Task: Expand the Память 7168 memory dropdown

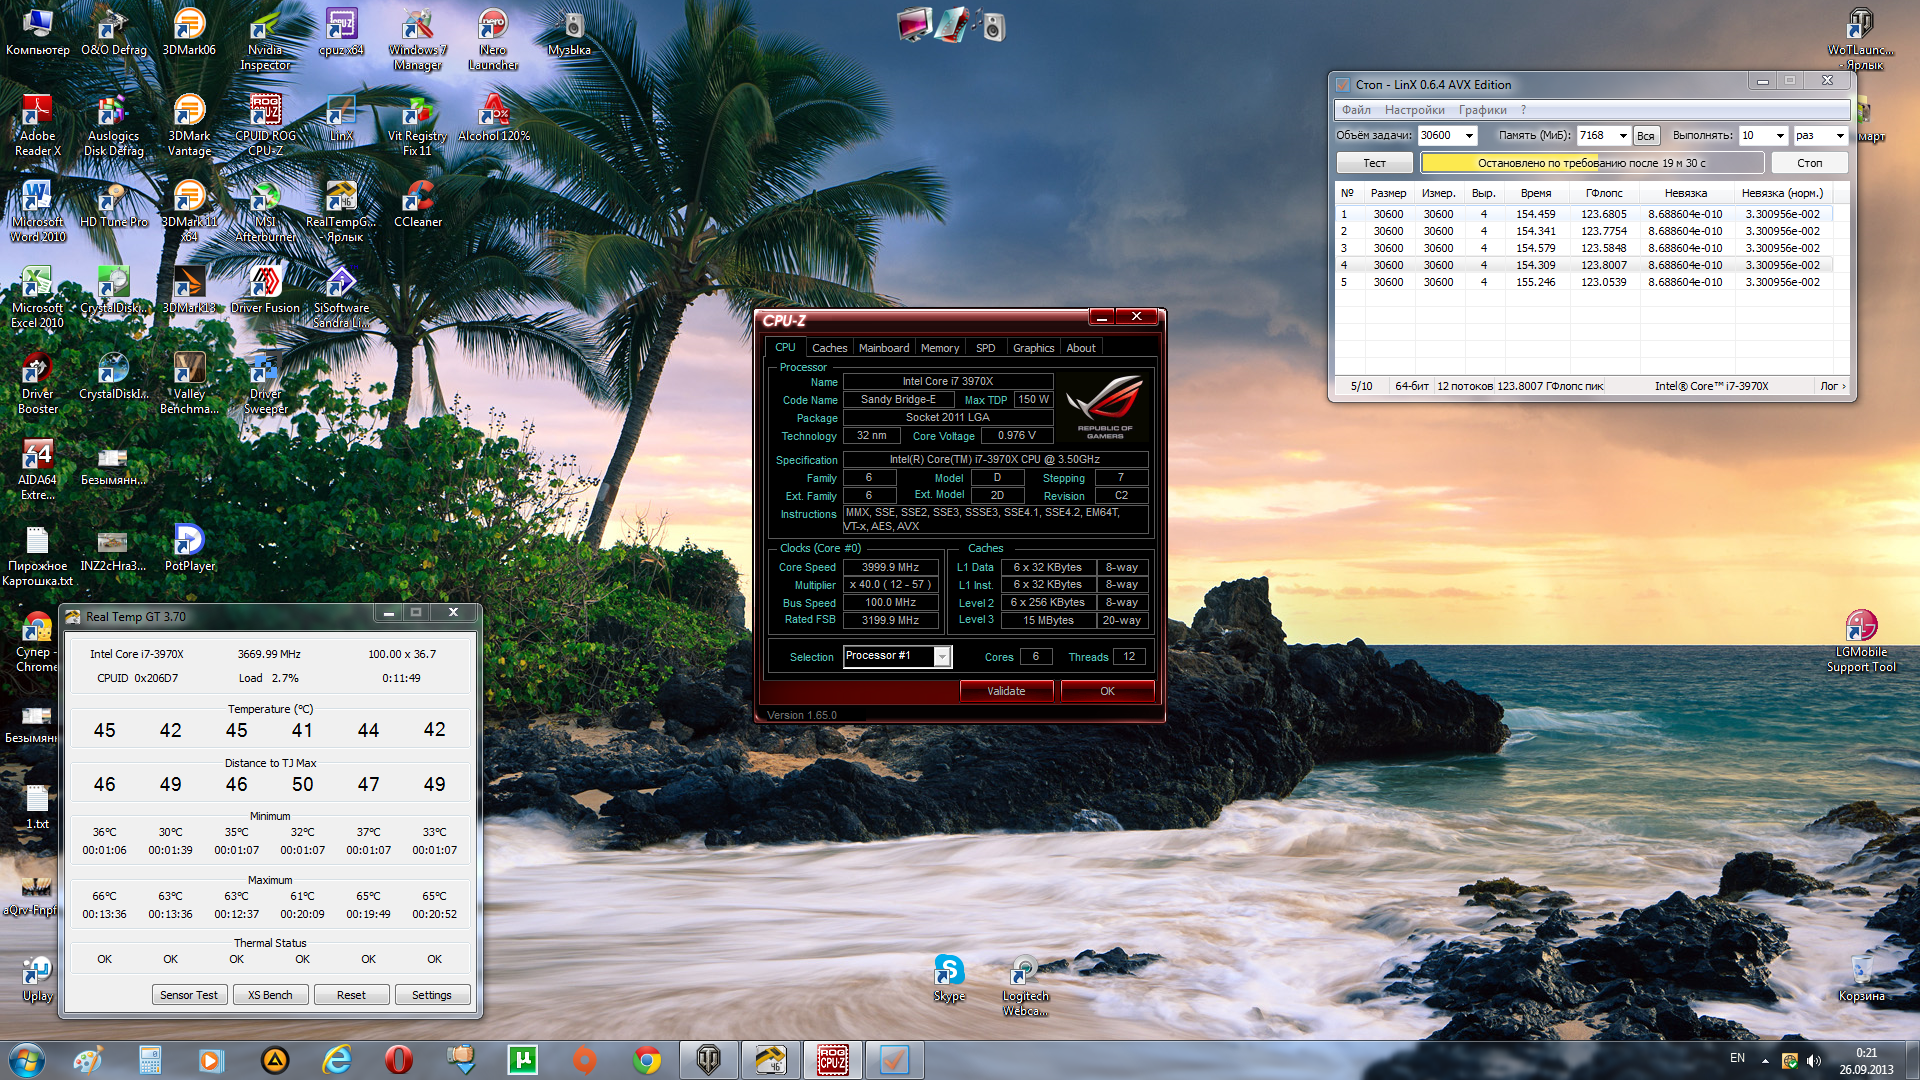Action: [1622, 136]
